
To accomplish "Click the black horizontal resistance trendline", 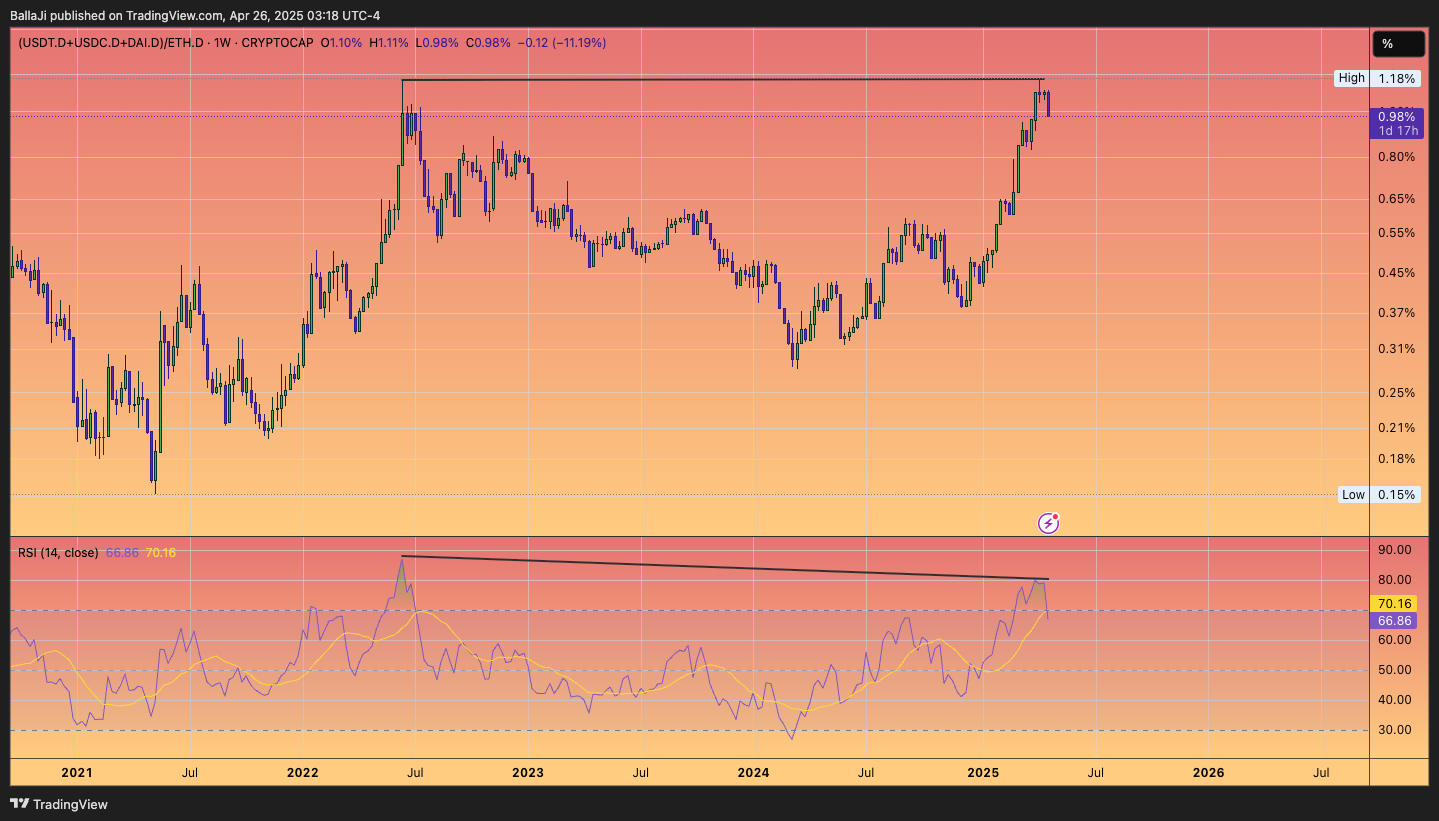I will [722, 80].
